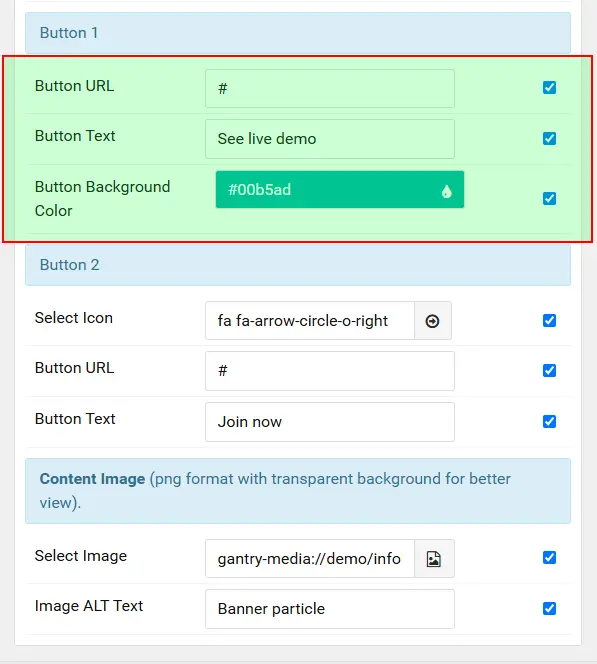The image size is (597, 664).
Task: Click the Join now text field
Action: [330, 422]
